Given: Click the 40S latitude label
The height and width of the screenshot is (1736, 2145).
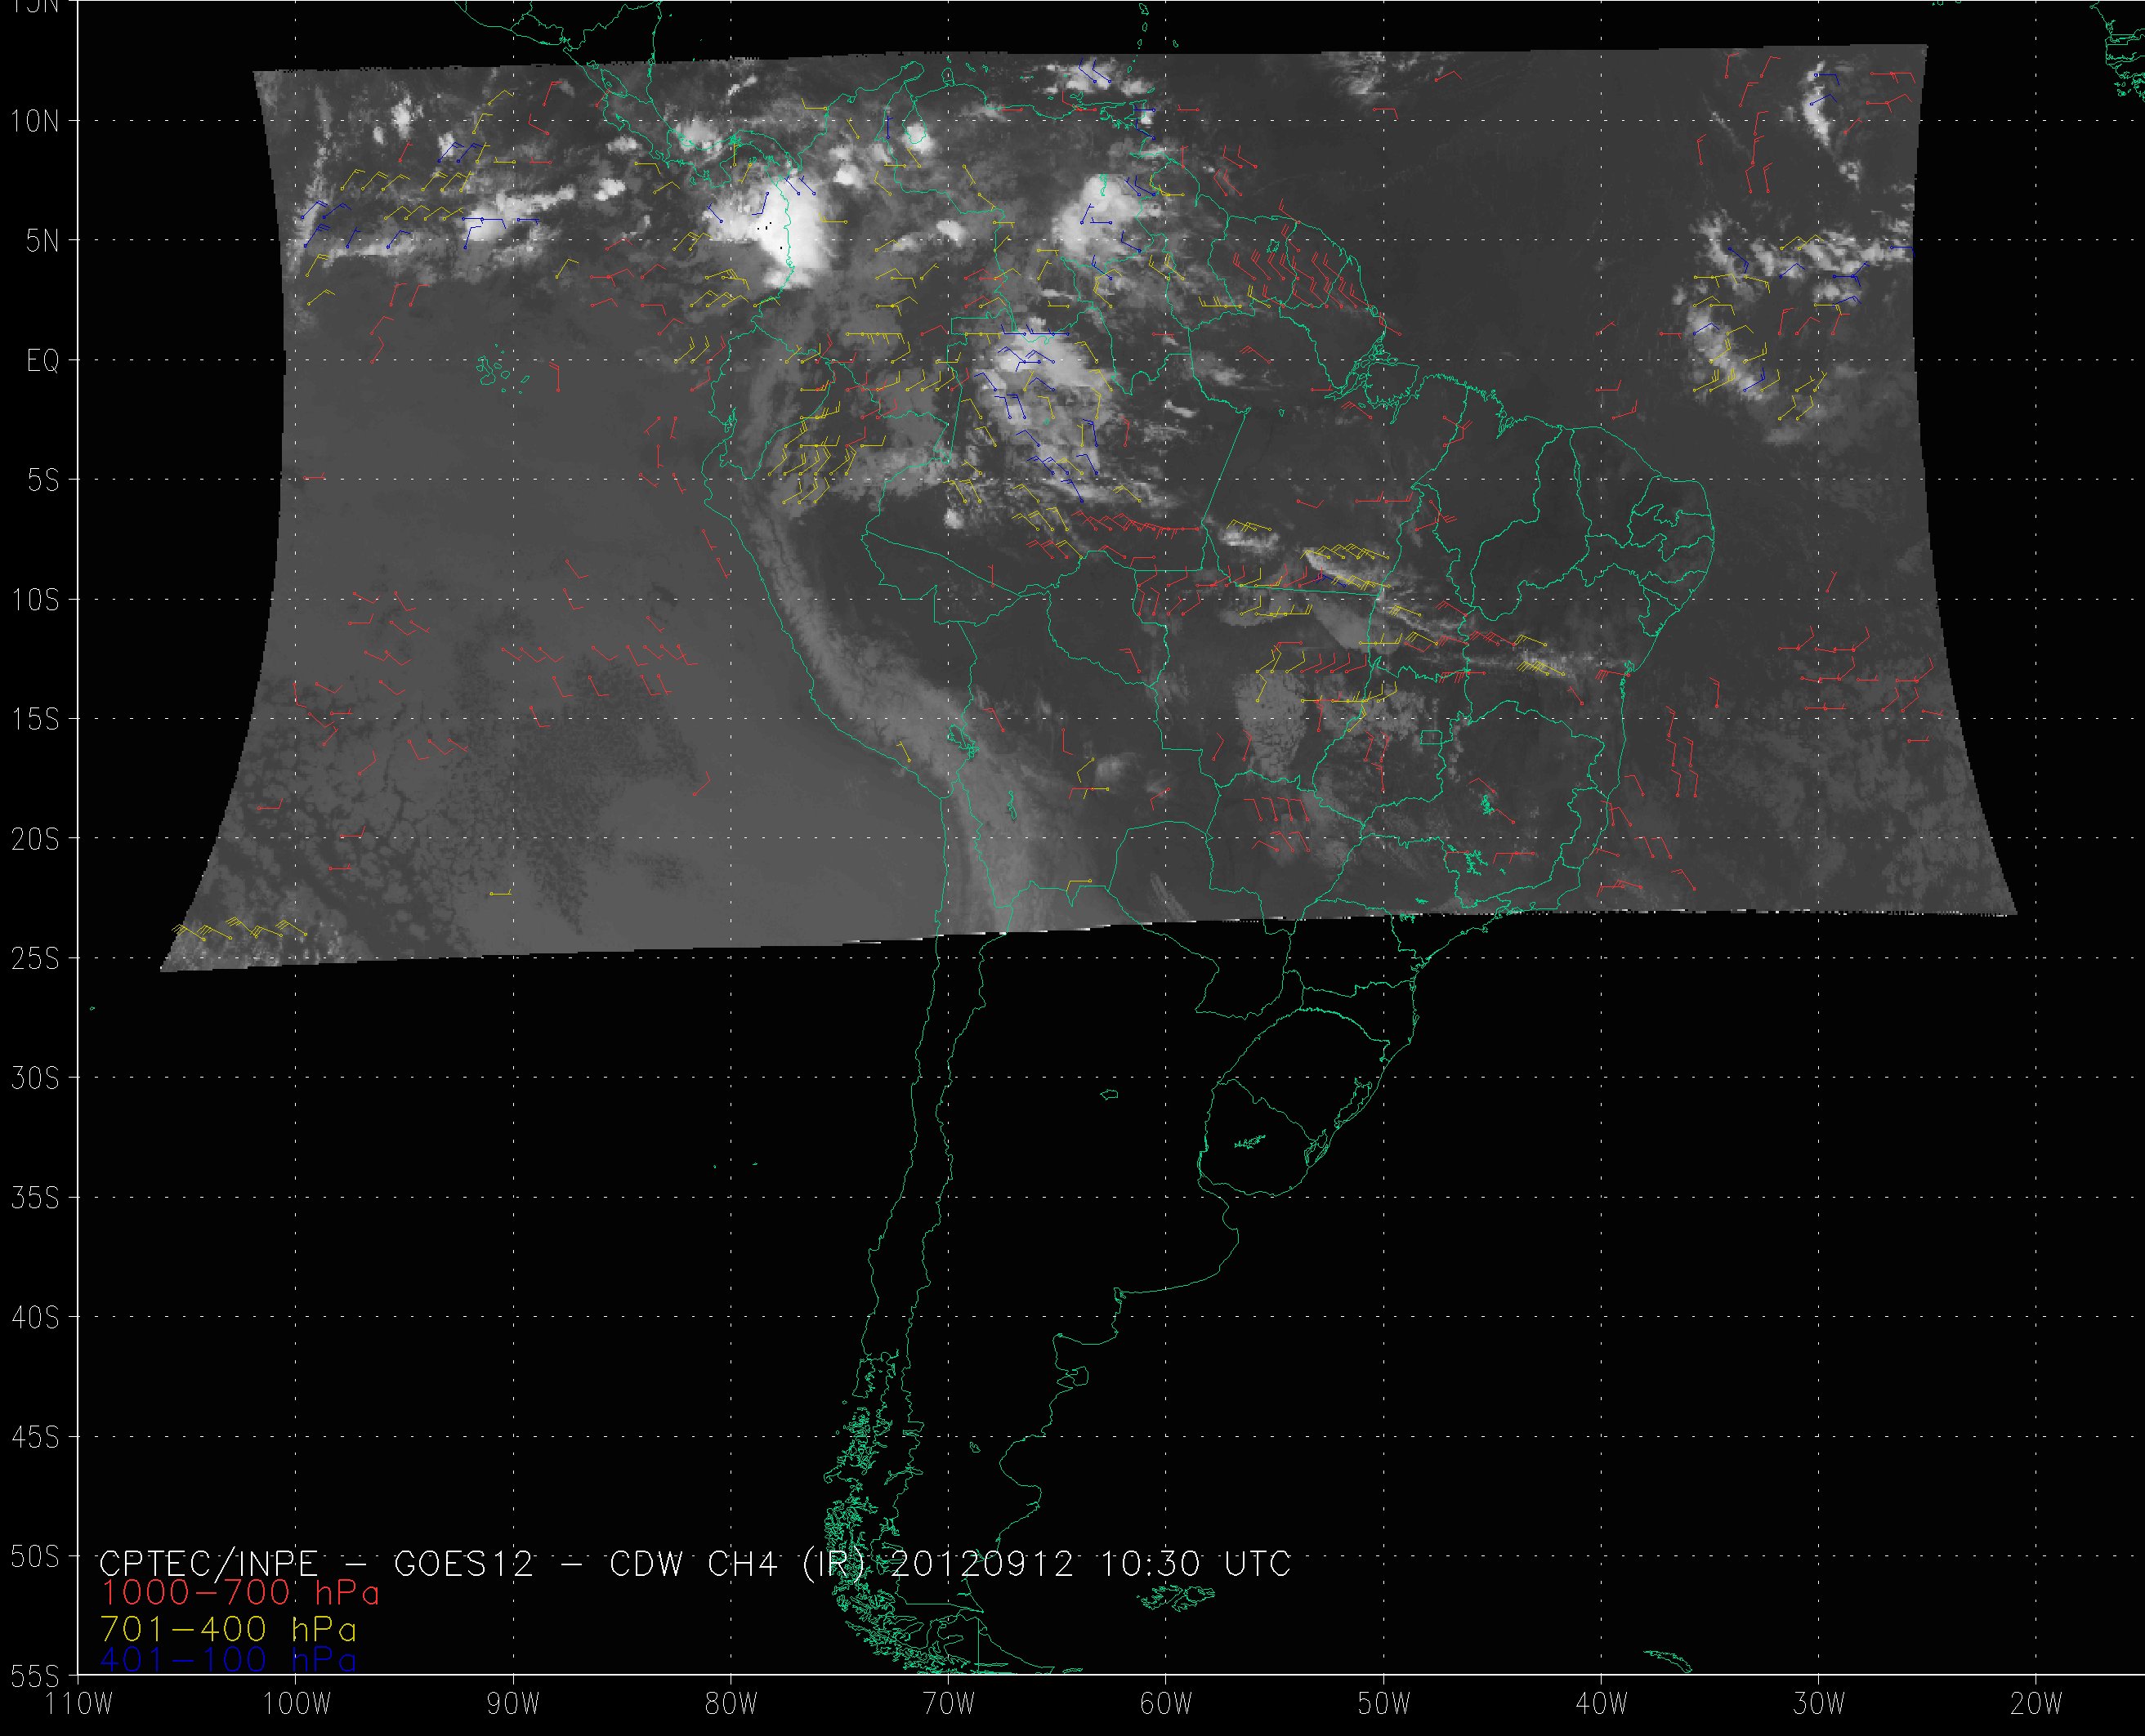Looking at the screenshot, I should [x=35, y=1318].
